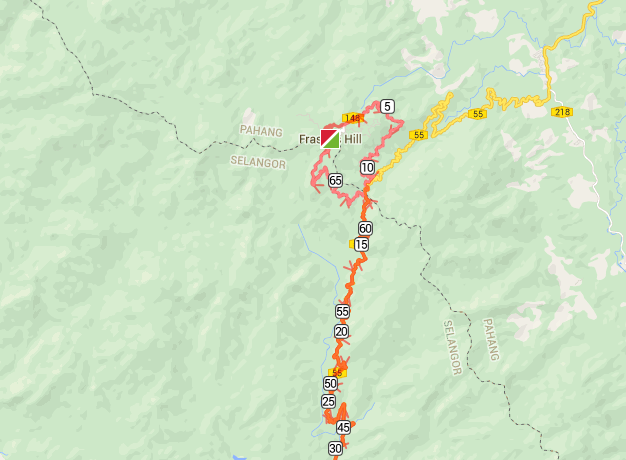Click the red-green start/finish flag marker
Viewport: 626px width, 460px height.
tap(330, 139)
